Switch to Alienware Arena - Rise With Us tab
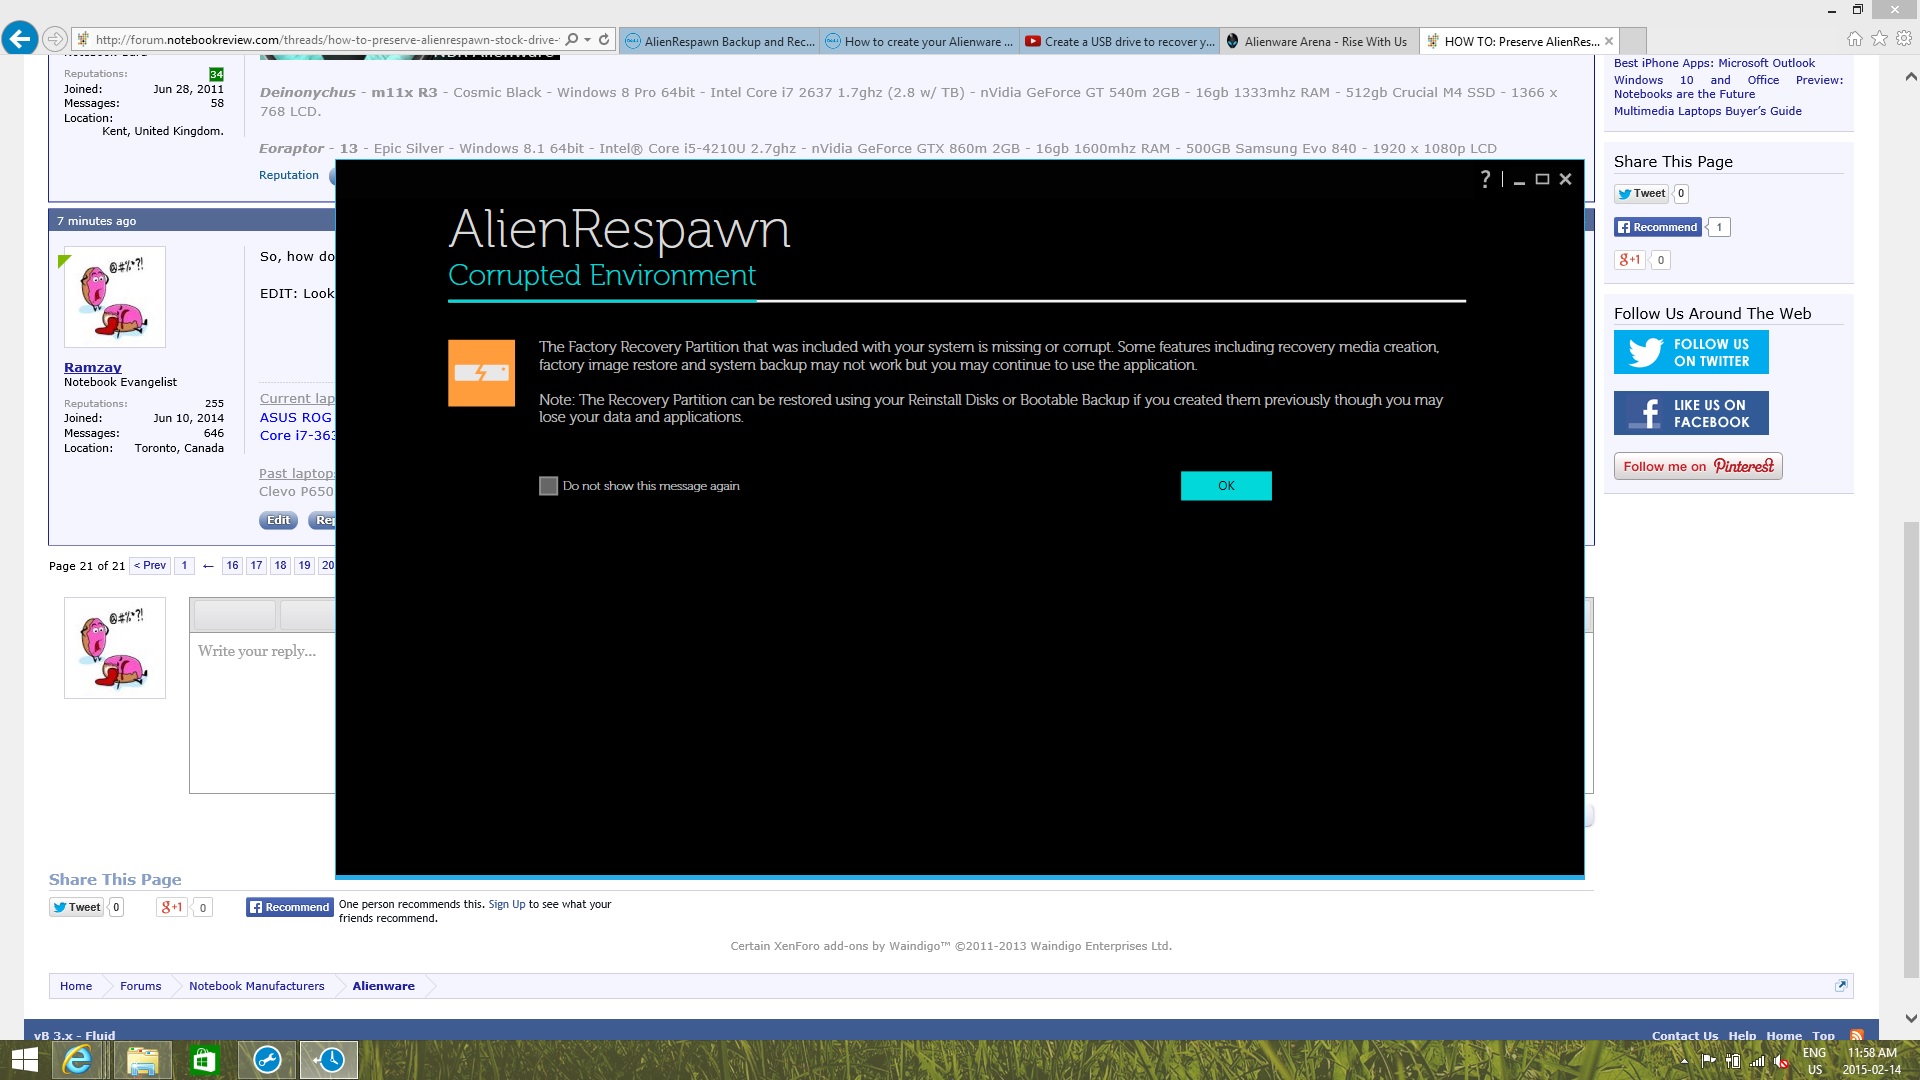Viewport: 1920px width, 1080px height. 1320,41
